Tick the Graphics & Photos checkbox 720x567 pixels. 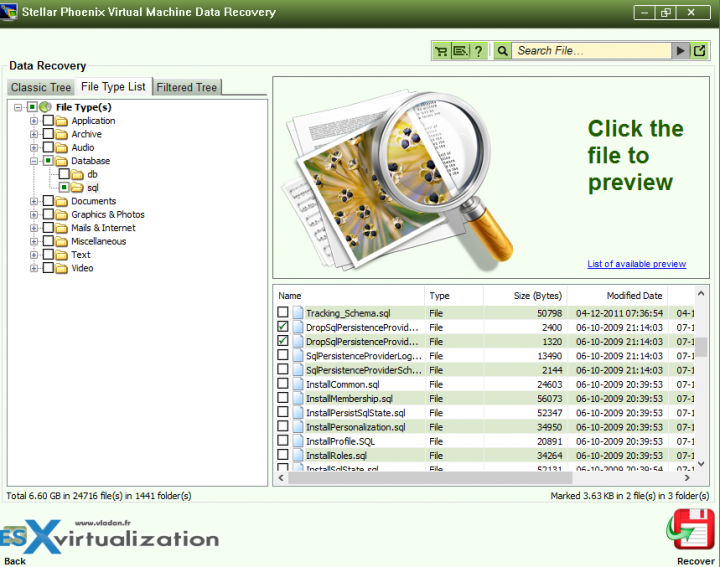click(x=48, y=214)
